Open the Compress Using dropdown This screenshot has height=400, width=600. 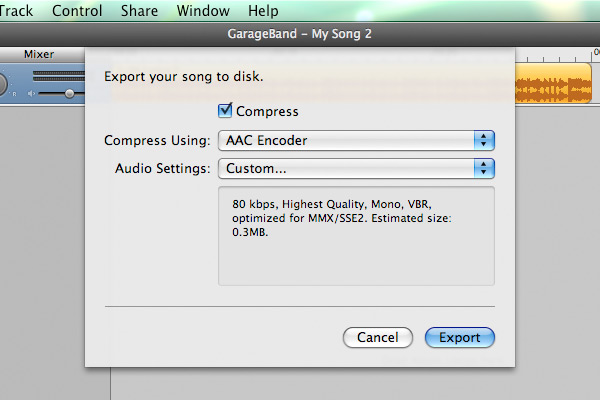(x=356, y=140)
